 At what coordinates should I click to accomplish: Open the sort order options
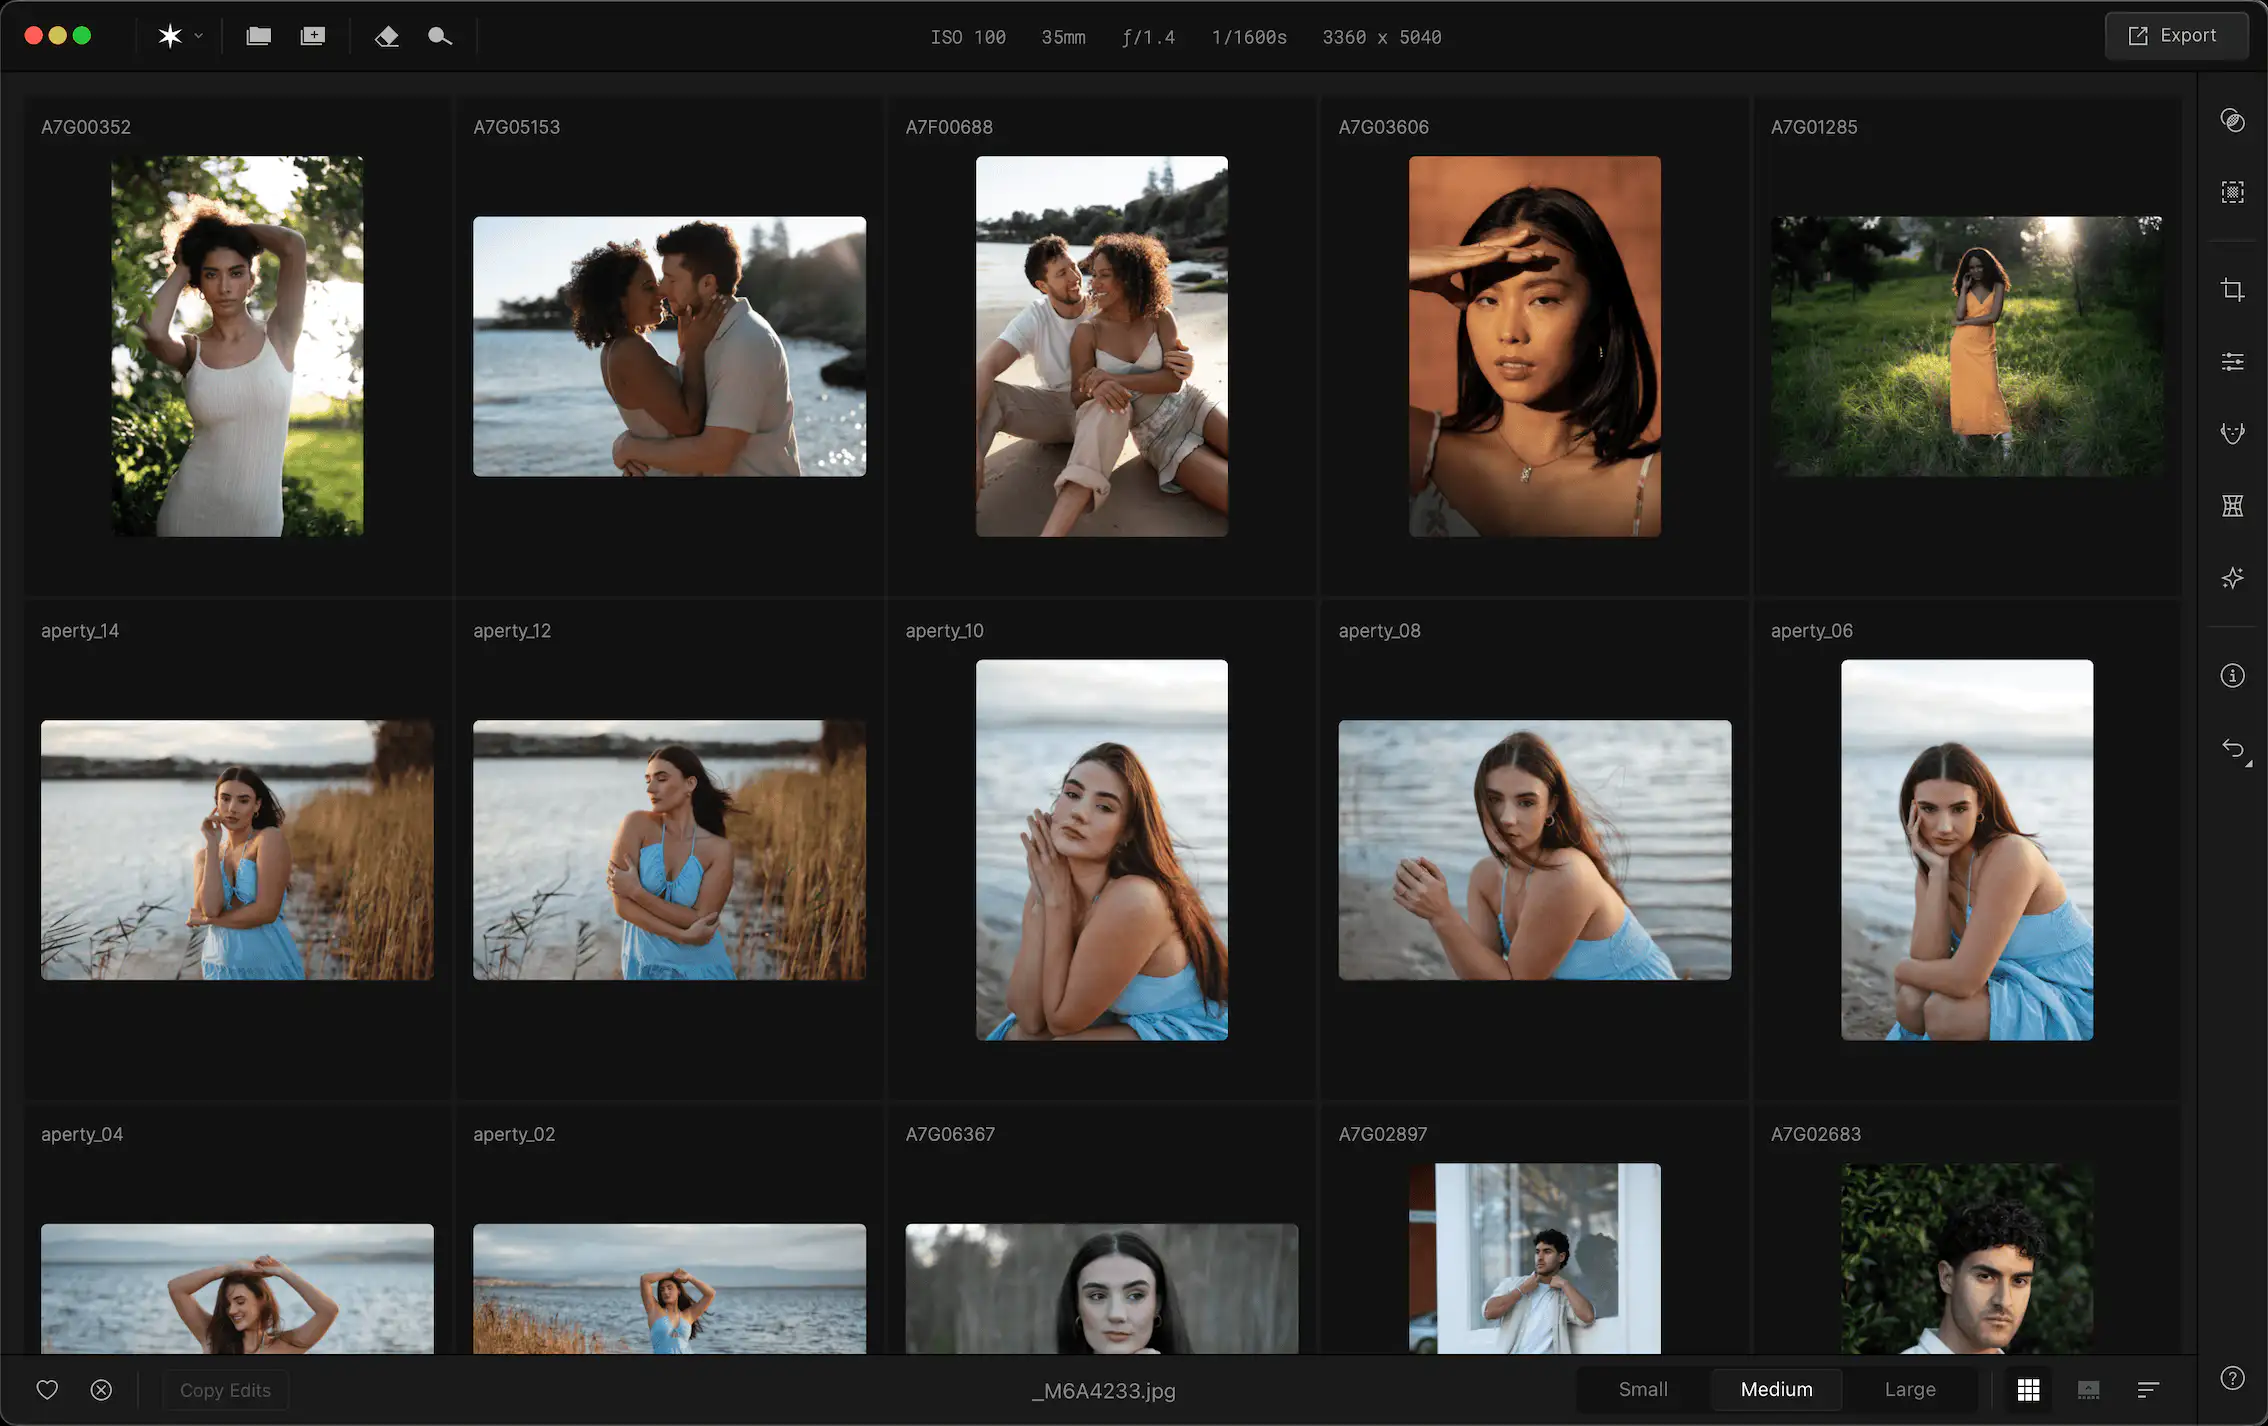pos(2148,1390)
